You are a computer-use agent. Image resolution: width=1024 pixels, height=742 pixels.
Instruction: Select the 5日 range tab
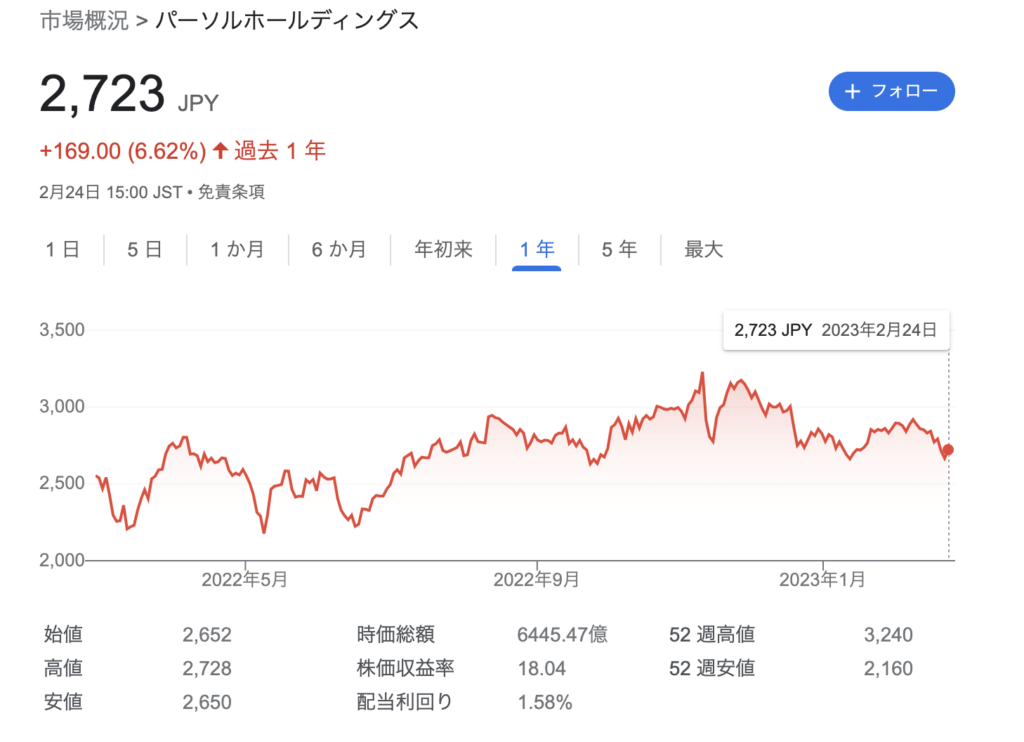click(x=145, y=250)
